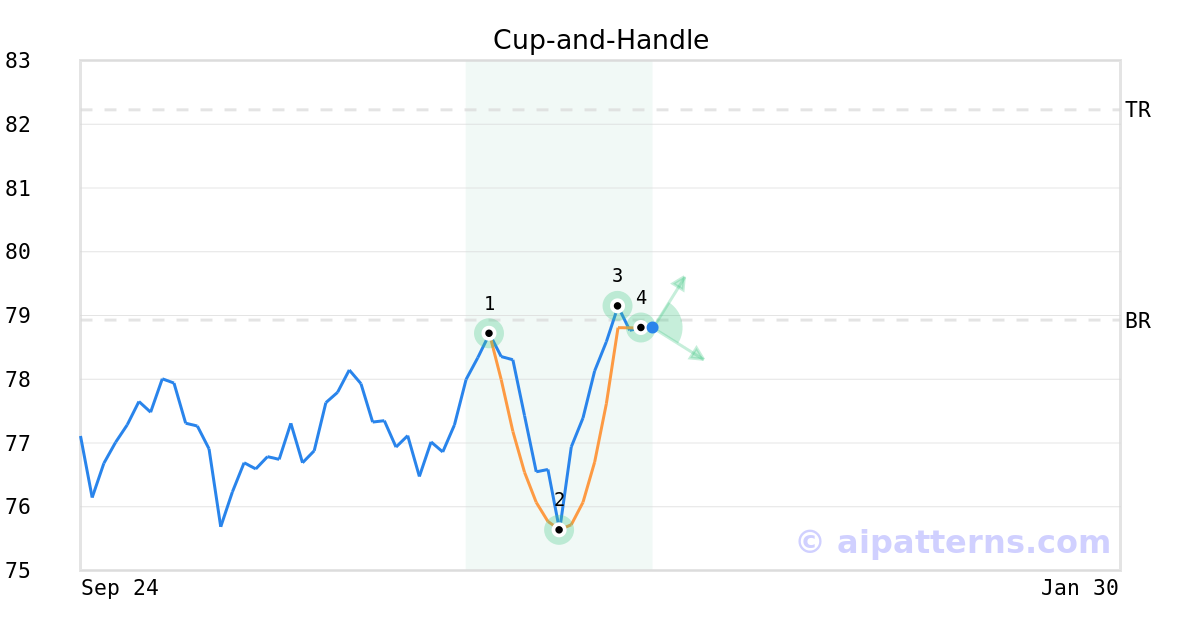The image size is (1200, 630).
Task: Click the 83 price axis label
Action: [x=18, y=61]
